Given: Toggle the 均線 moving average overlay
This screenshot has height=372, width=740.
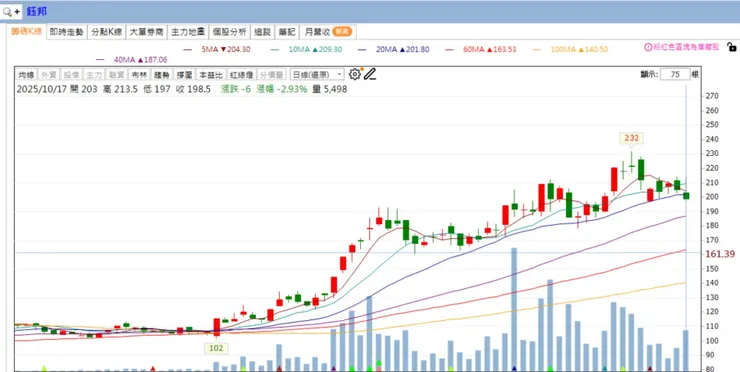Looking at the screenshot, I should 26,75.
